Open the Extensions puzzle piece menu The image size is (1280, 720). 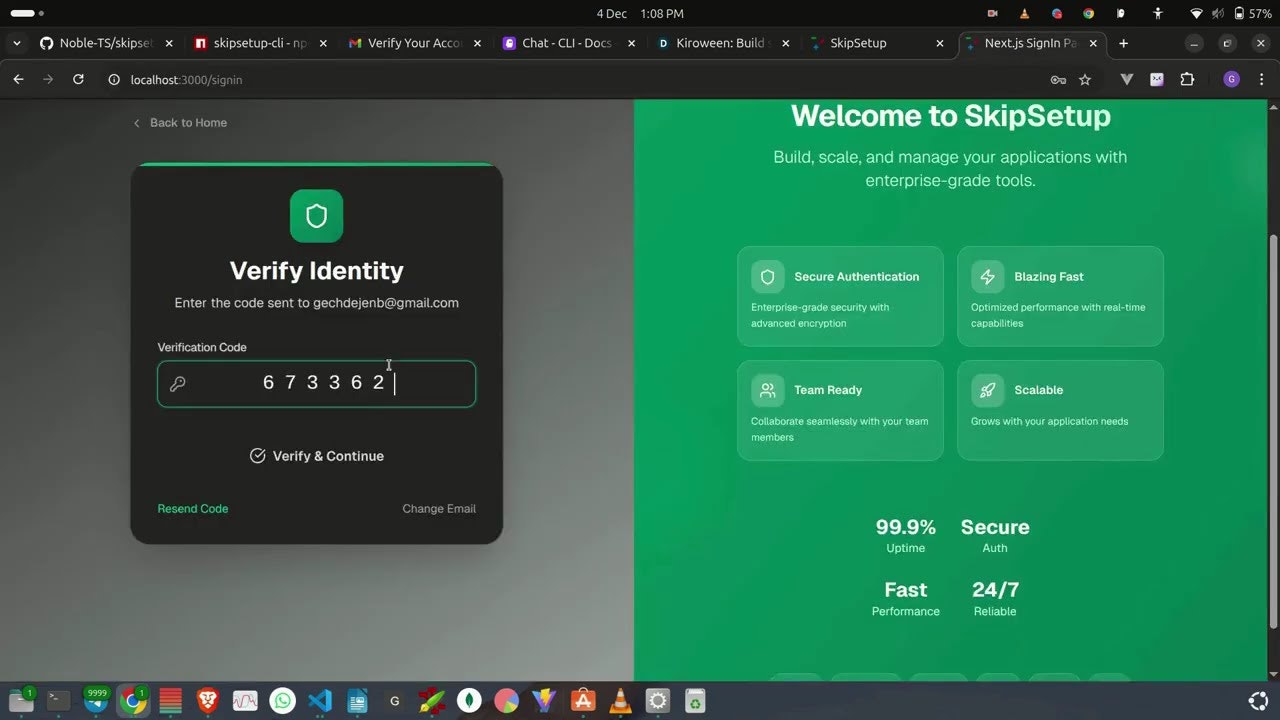pos(1187,80)
